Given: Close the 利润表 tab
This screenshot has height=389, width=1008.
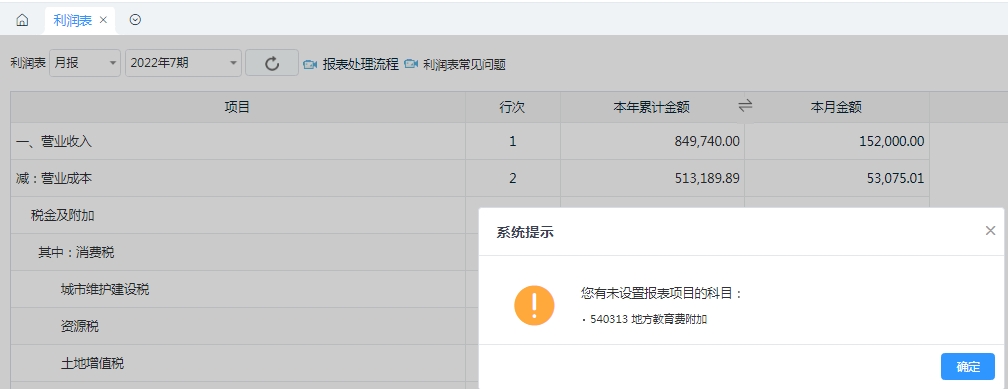Looking at the screenshot, I should tap(103, 21).
